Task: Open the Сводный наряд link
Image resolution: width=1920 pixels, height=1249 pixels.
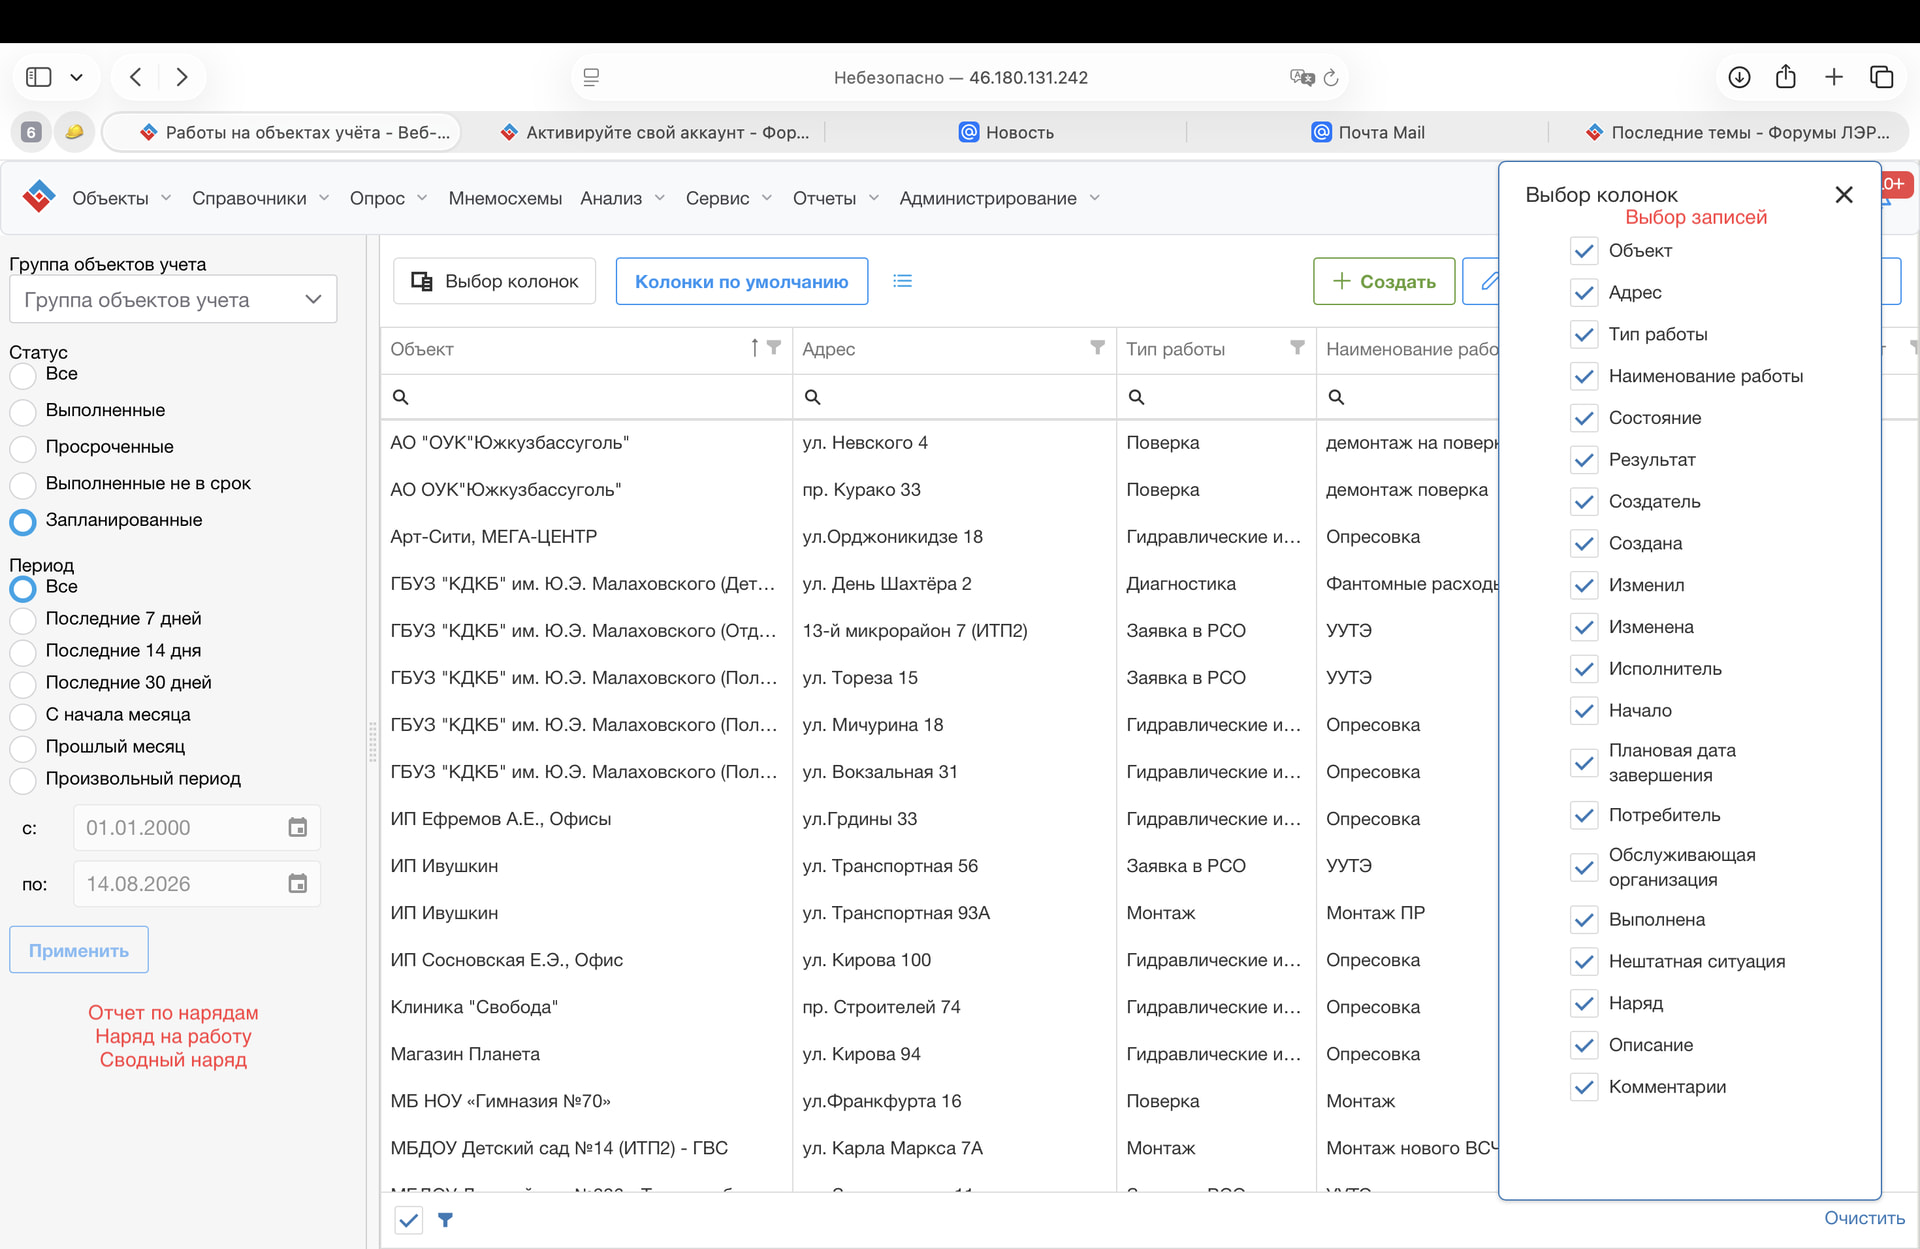Action: coord(173,1060)
